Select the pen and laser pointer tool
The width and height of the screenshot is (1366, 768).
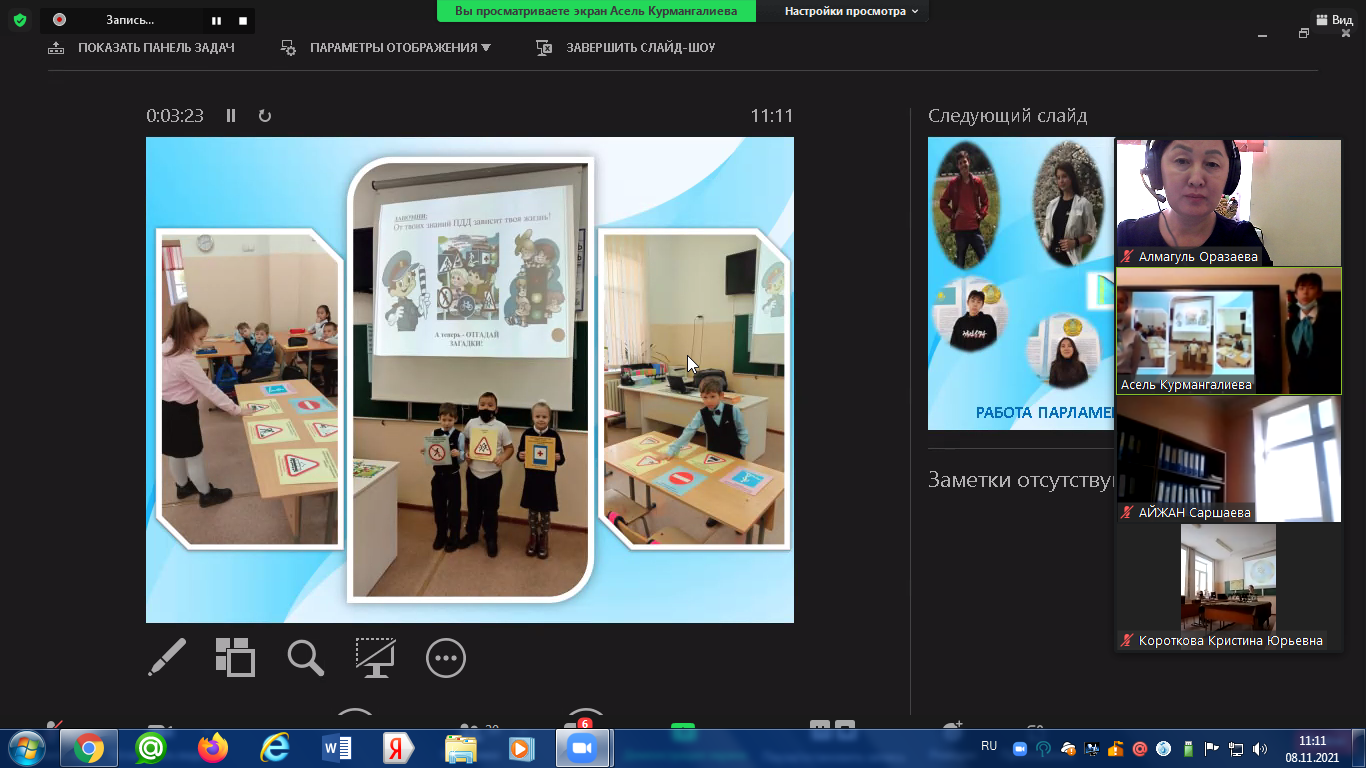click(167, 658)
